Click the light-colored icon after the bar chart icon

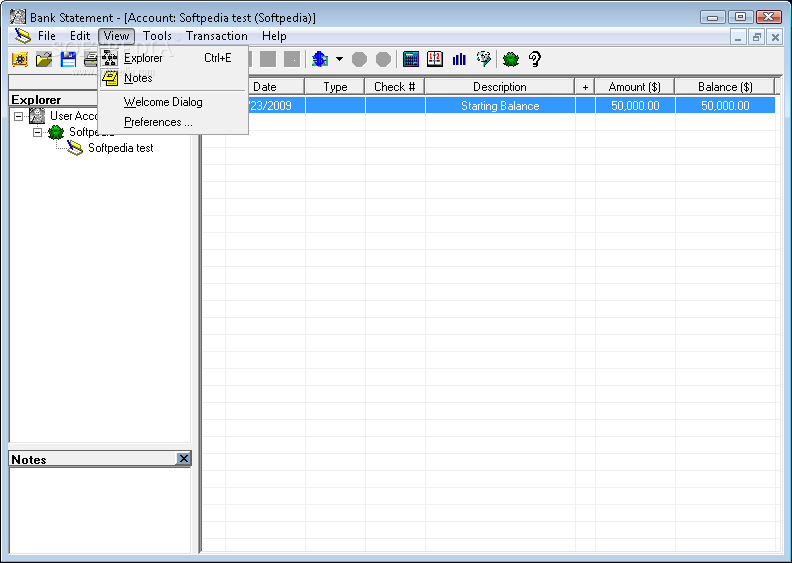point(483,60)
